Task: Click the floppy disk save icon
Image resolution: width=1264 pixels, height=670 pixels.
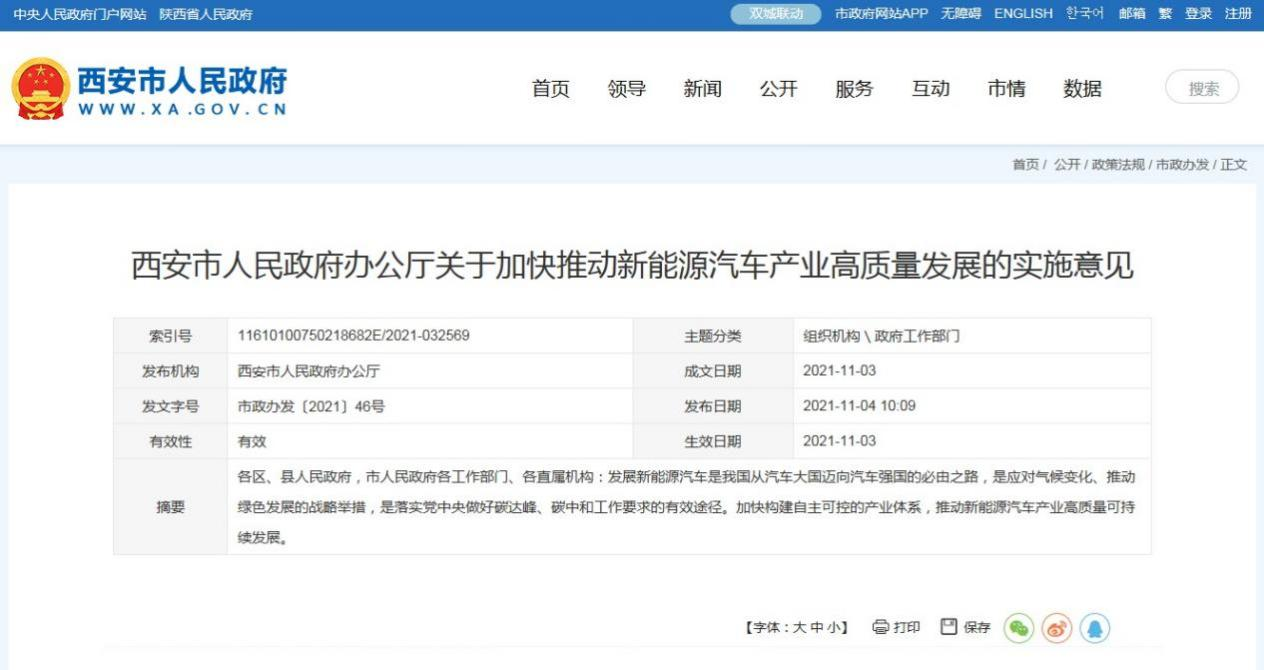Action: pyautogui.click(x=949, y=627)
